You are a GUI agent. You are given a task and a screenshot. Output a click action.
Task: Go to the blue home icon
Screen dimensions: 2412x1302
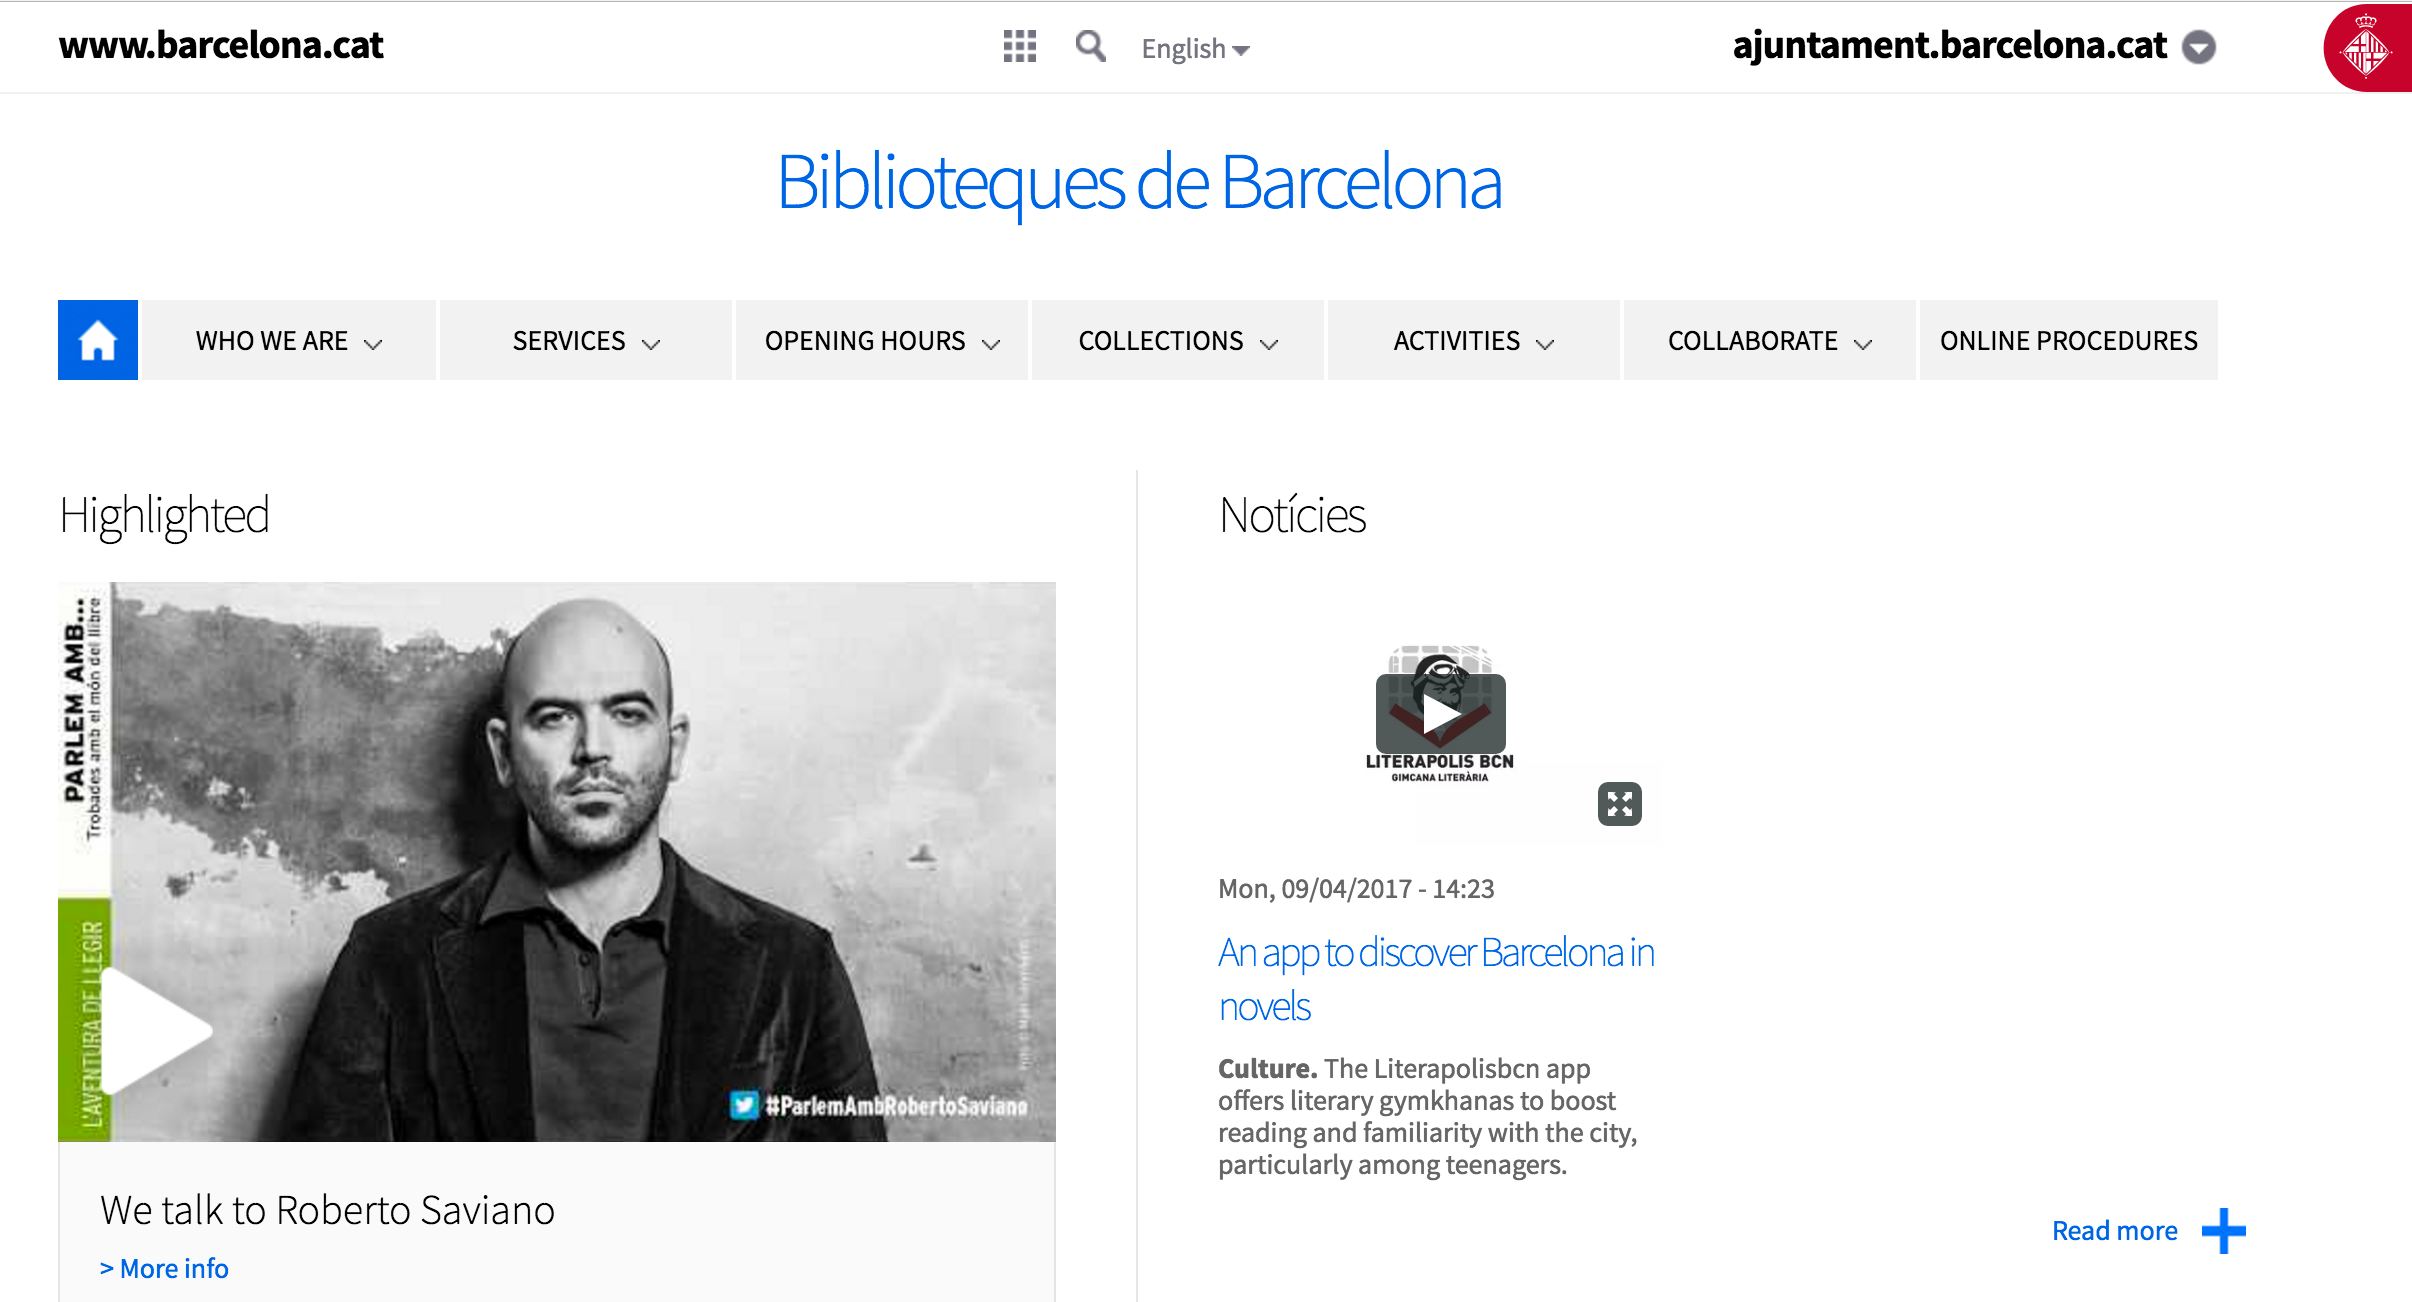pos(98,340)
